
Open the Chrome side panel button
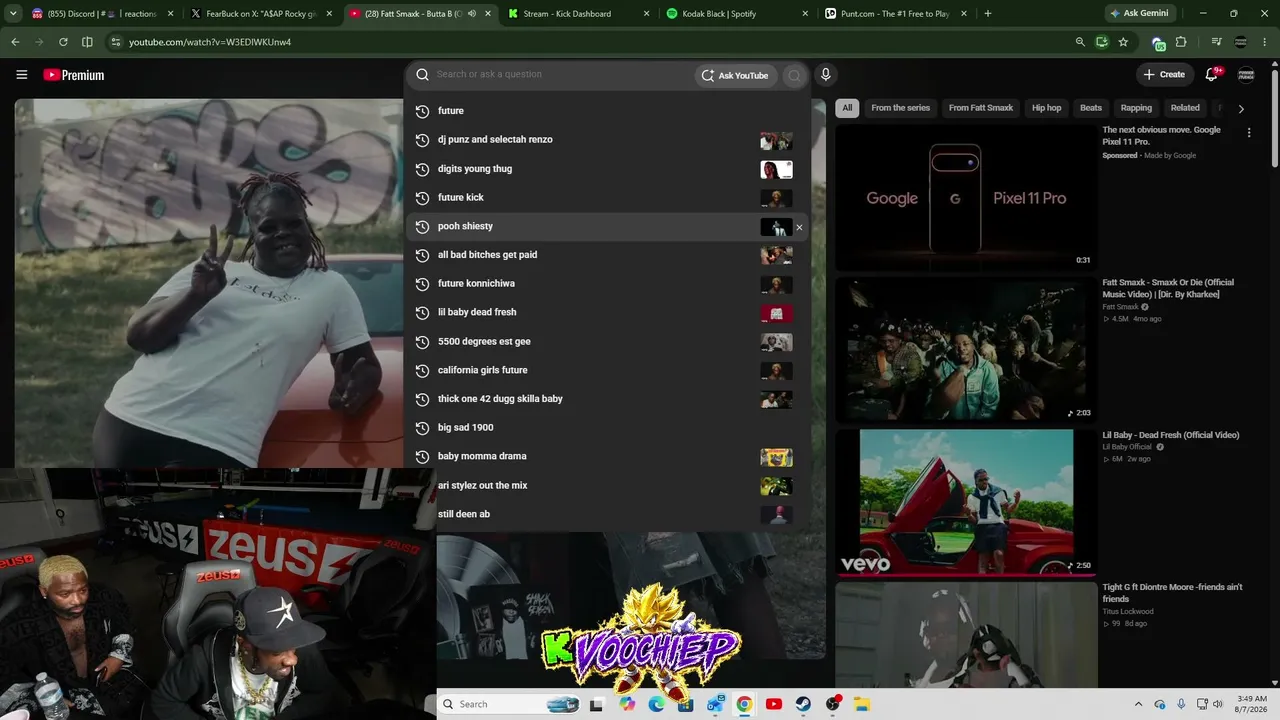point(87,42)
